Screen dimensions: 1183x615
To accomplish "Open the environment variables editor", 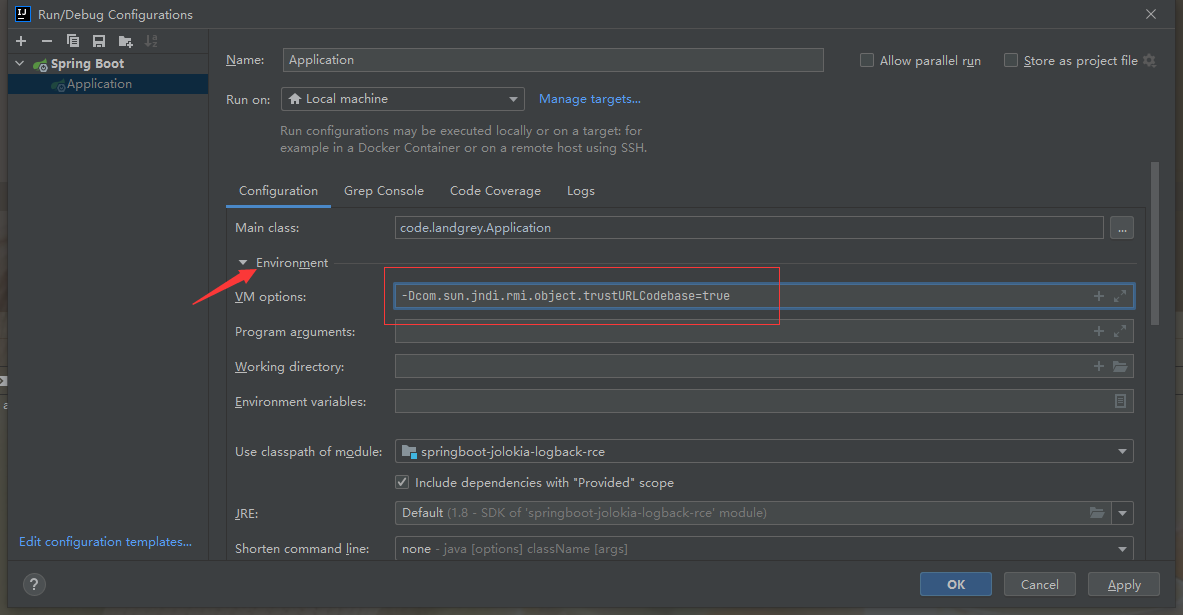I will click(1121, 401).
